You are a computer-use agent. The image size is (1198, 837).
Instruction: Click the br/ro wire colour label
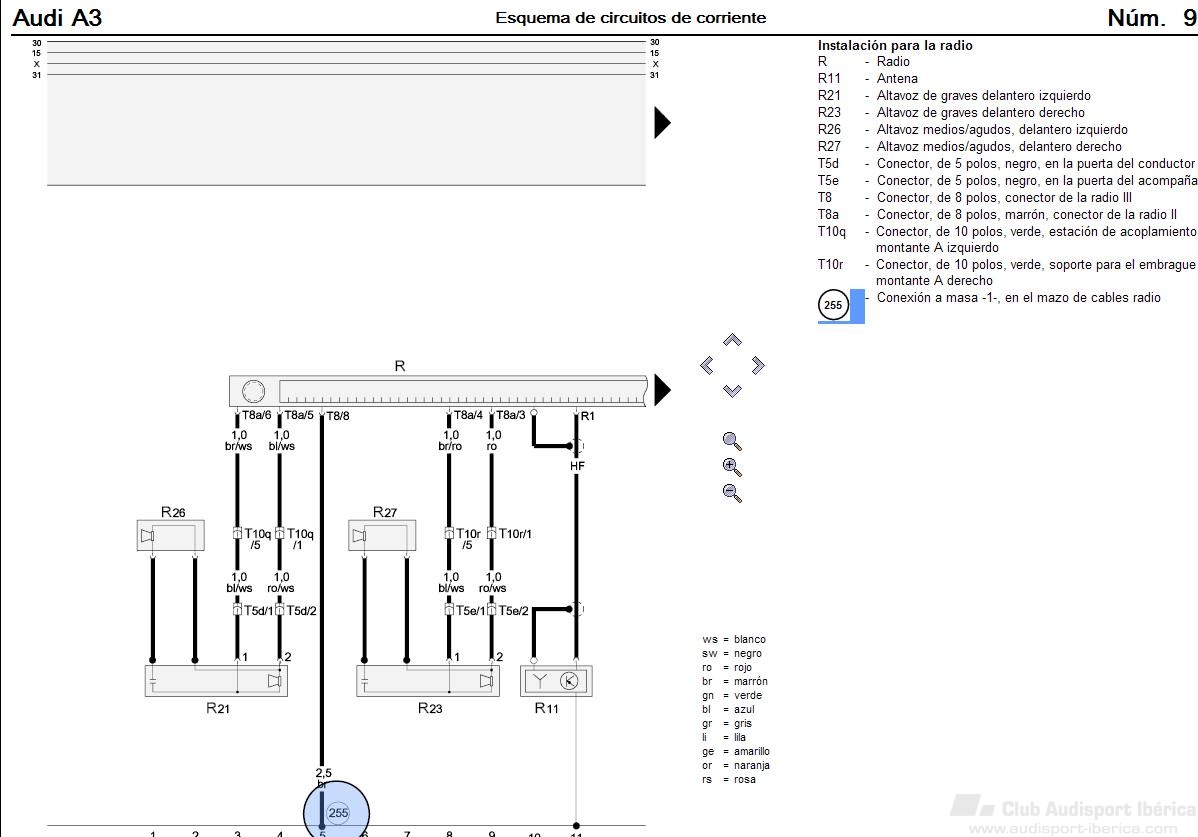pos(450,446)
